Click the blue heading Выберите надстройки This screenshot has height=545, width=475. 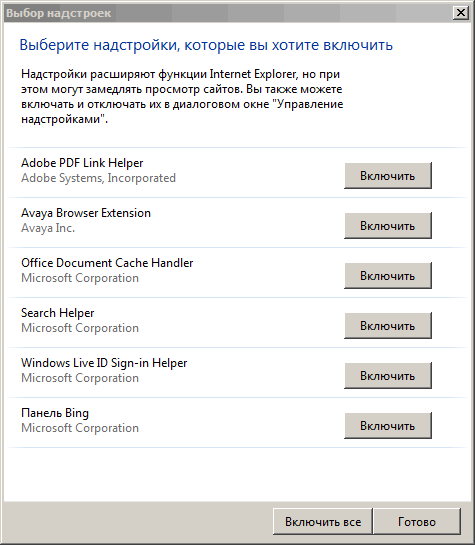point(206,45)
